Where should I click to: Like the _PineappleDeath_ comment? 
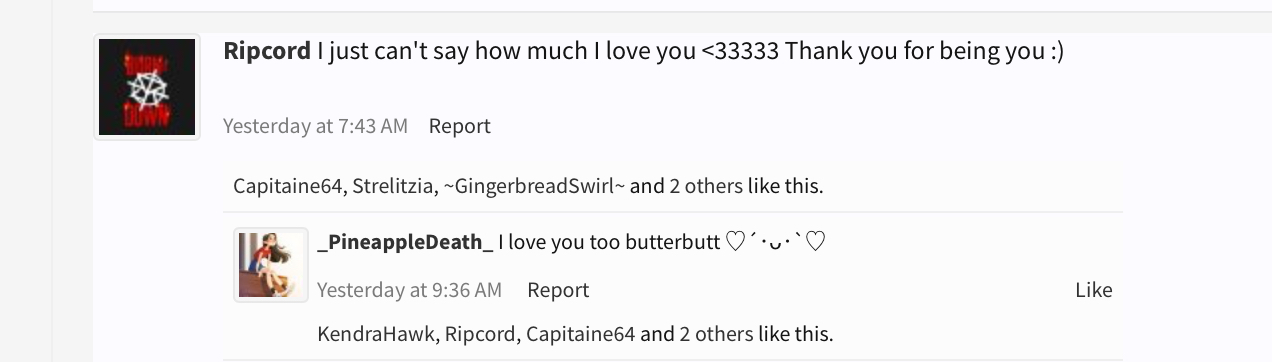coord(1093,290)
